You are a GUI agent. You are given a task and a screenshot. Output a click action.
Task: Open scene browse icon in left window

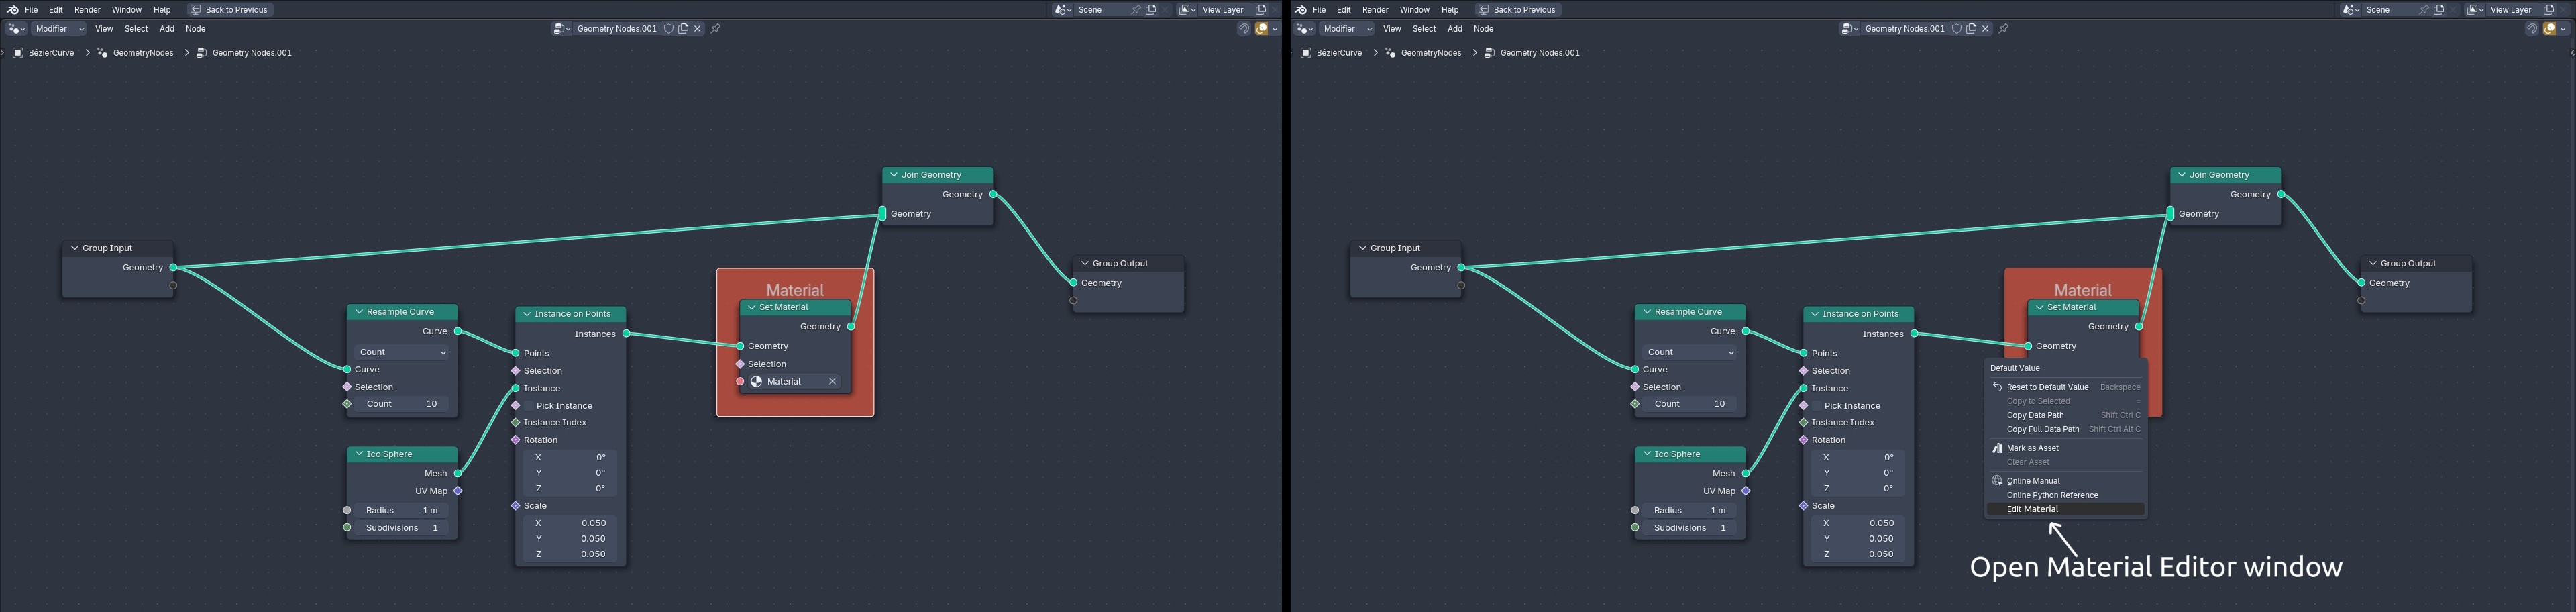tap(1064, 10)
